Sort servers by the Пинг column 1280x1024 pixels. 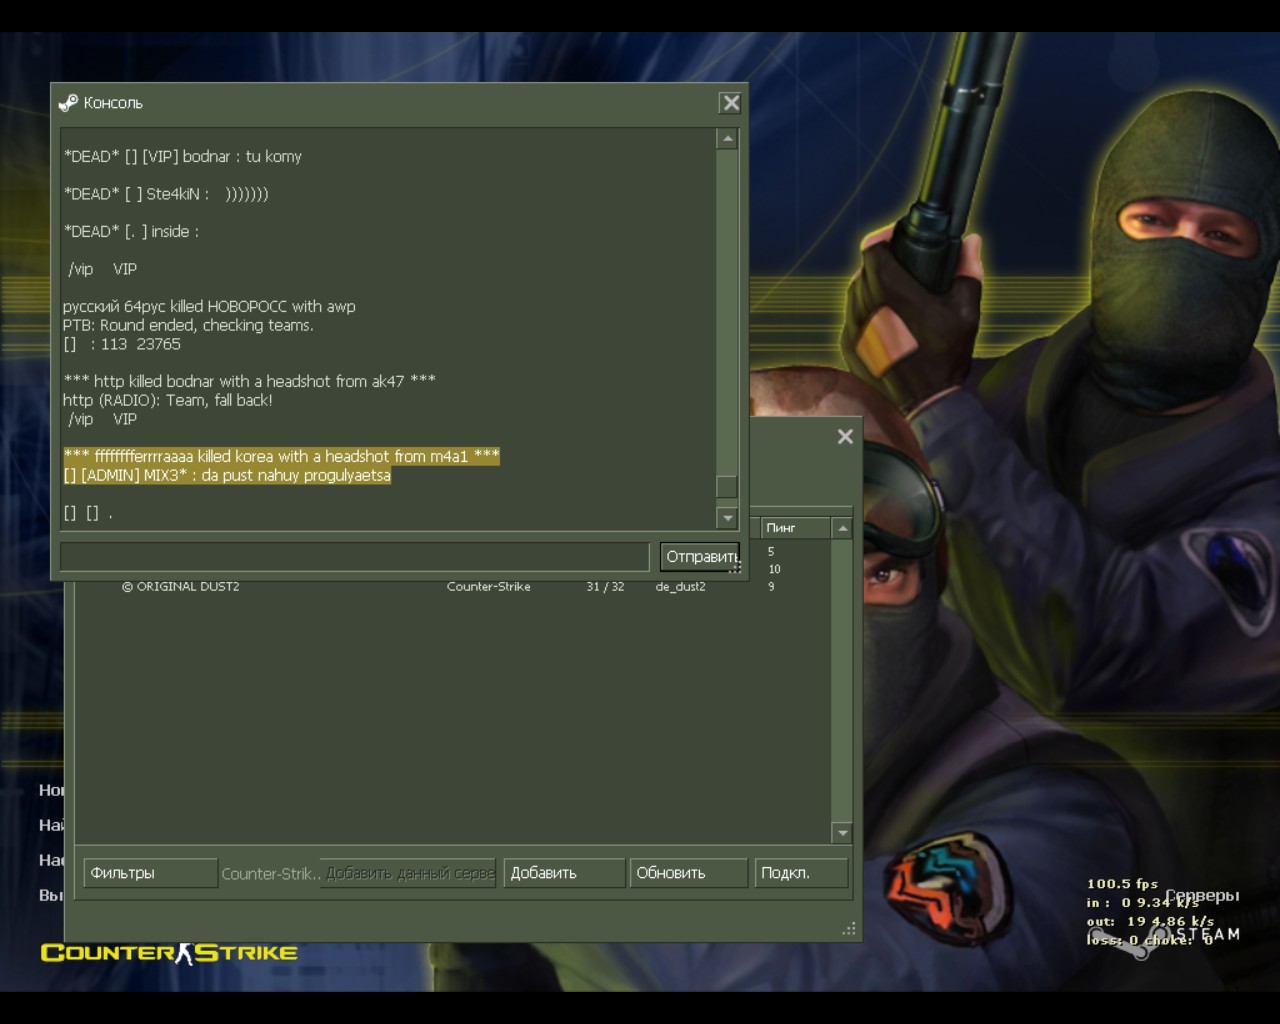pos(795,528)
